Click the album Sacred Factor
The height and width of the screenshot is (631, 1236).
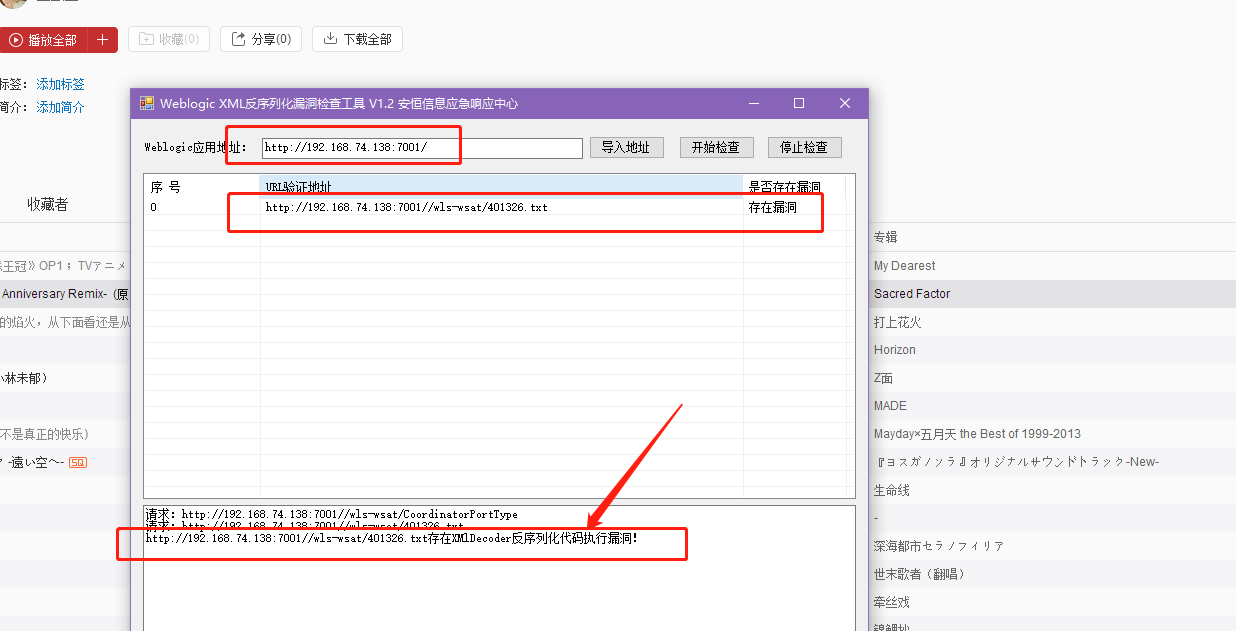[912, 294]
